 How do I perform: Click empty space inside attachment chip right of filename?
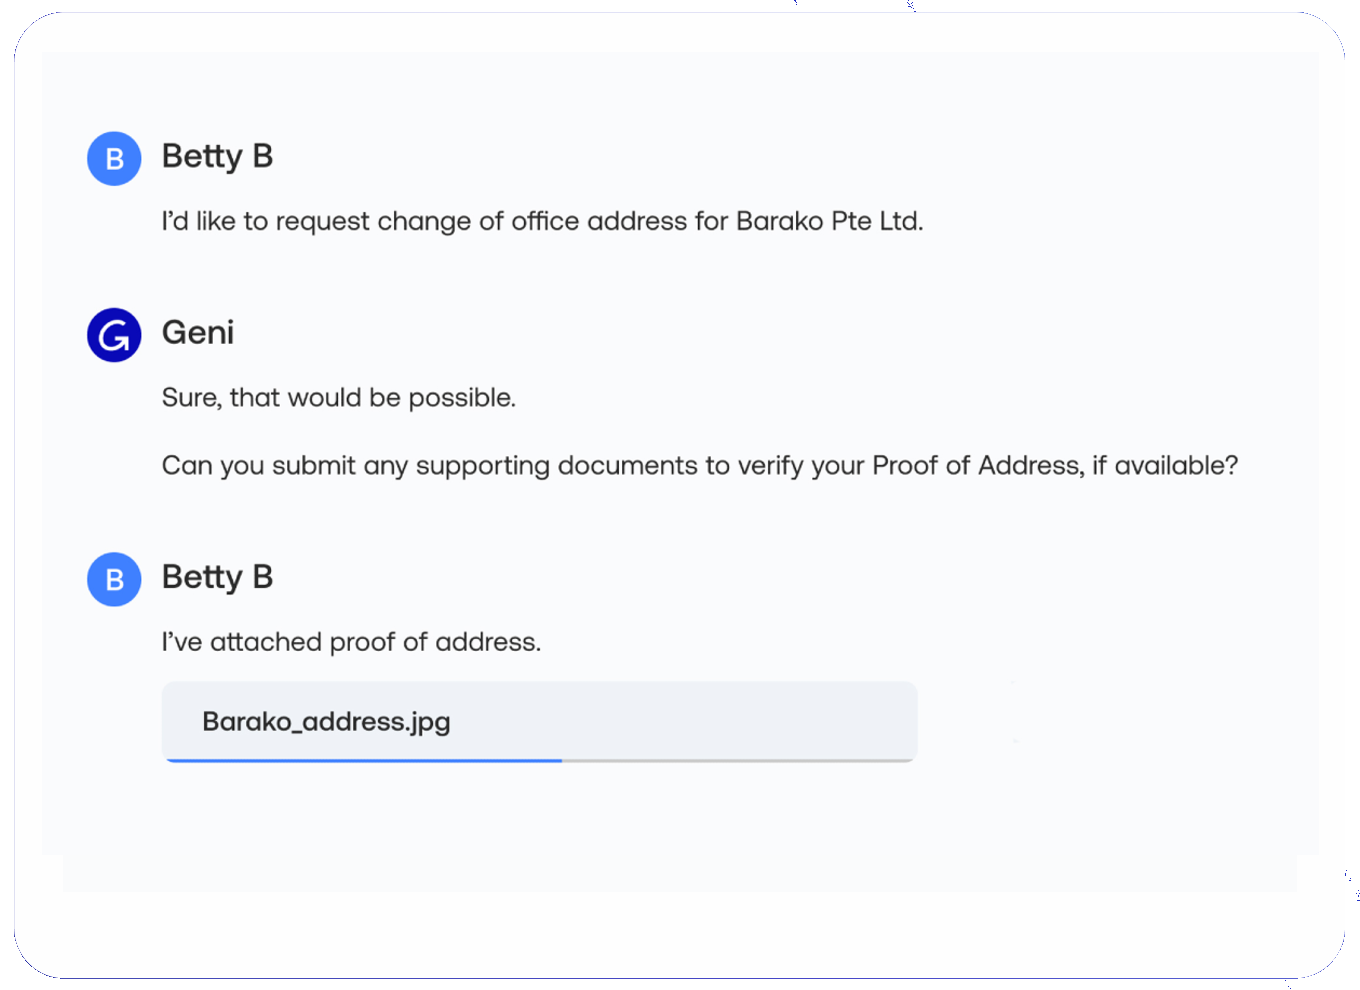coord(700,721)
